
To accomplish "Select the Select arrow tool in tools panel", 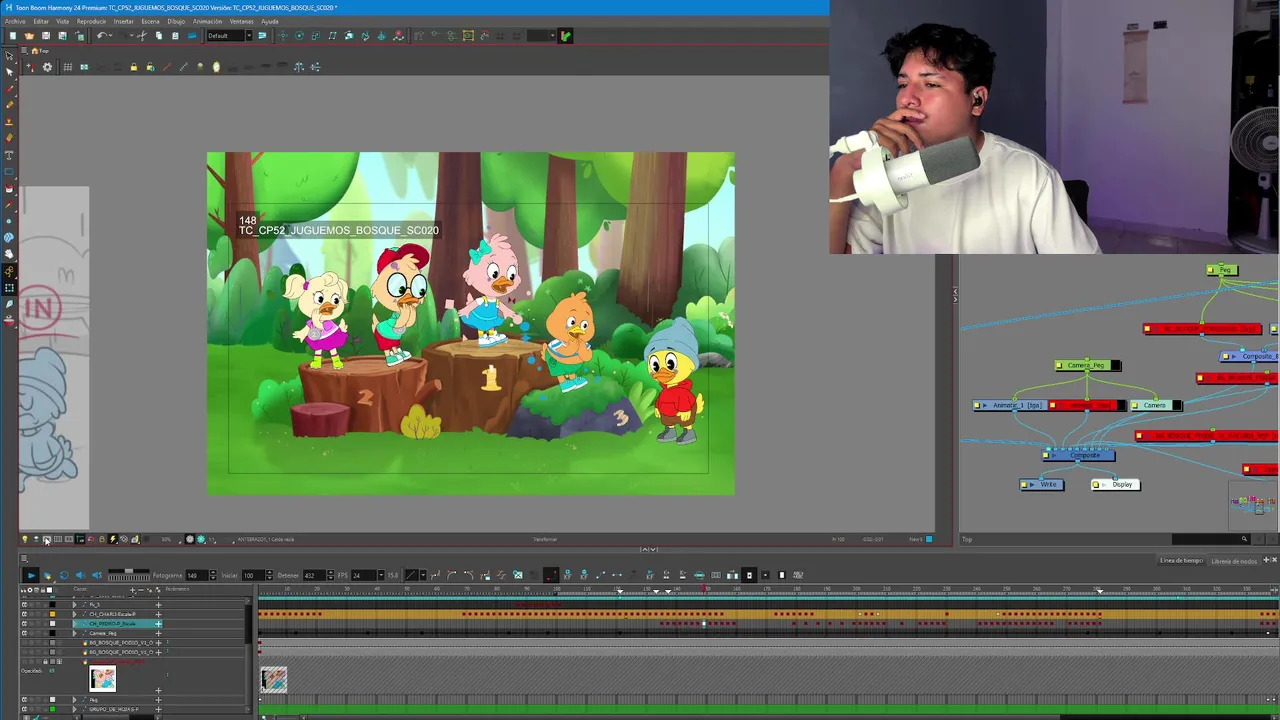I will [x=9, y=72].
